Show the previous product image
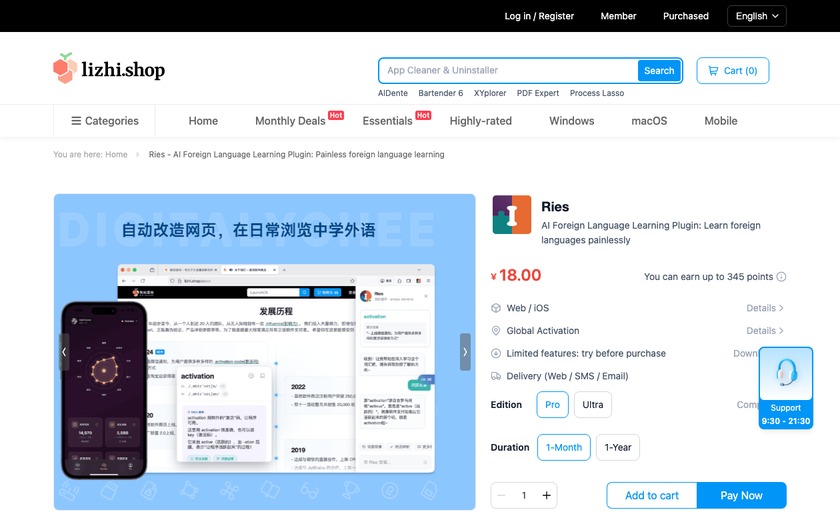The height and width of the screenshot is (520, 840). pos(64,352)
